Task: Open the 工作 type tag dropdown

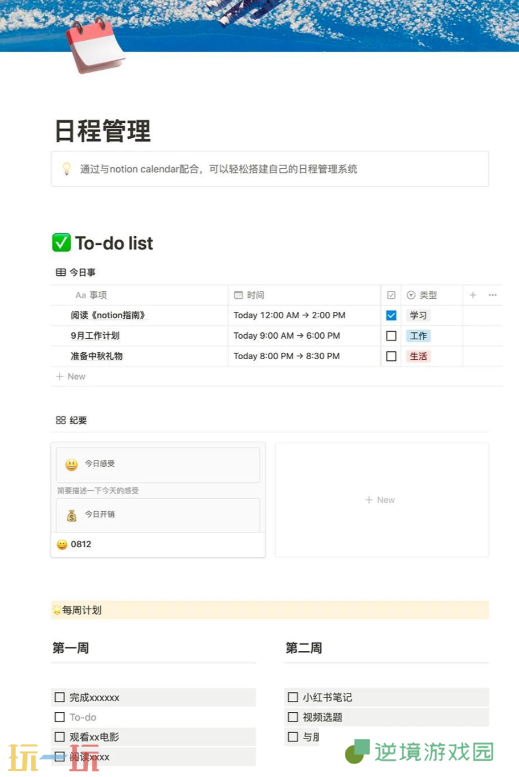Action: point(418,336)
